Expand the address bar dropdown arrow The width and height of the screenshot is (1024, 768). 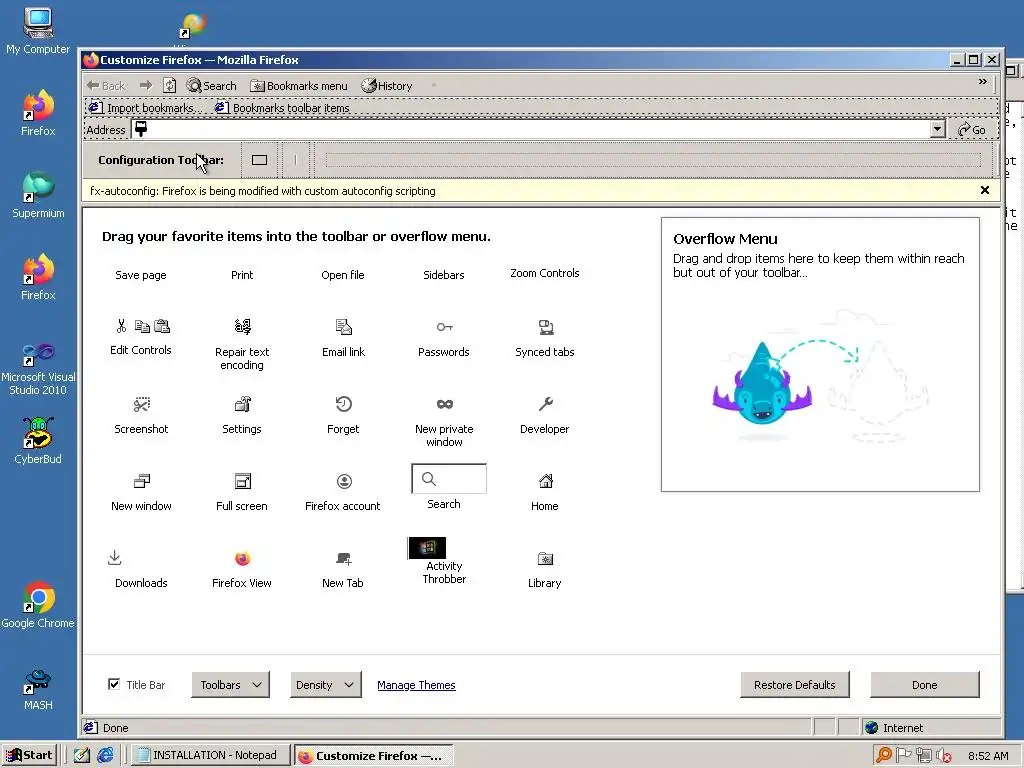(937, 129)
